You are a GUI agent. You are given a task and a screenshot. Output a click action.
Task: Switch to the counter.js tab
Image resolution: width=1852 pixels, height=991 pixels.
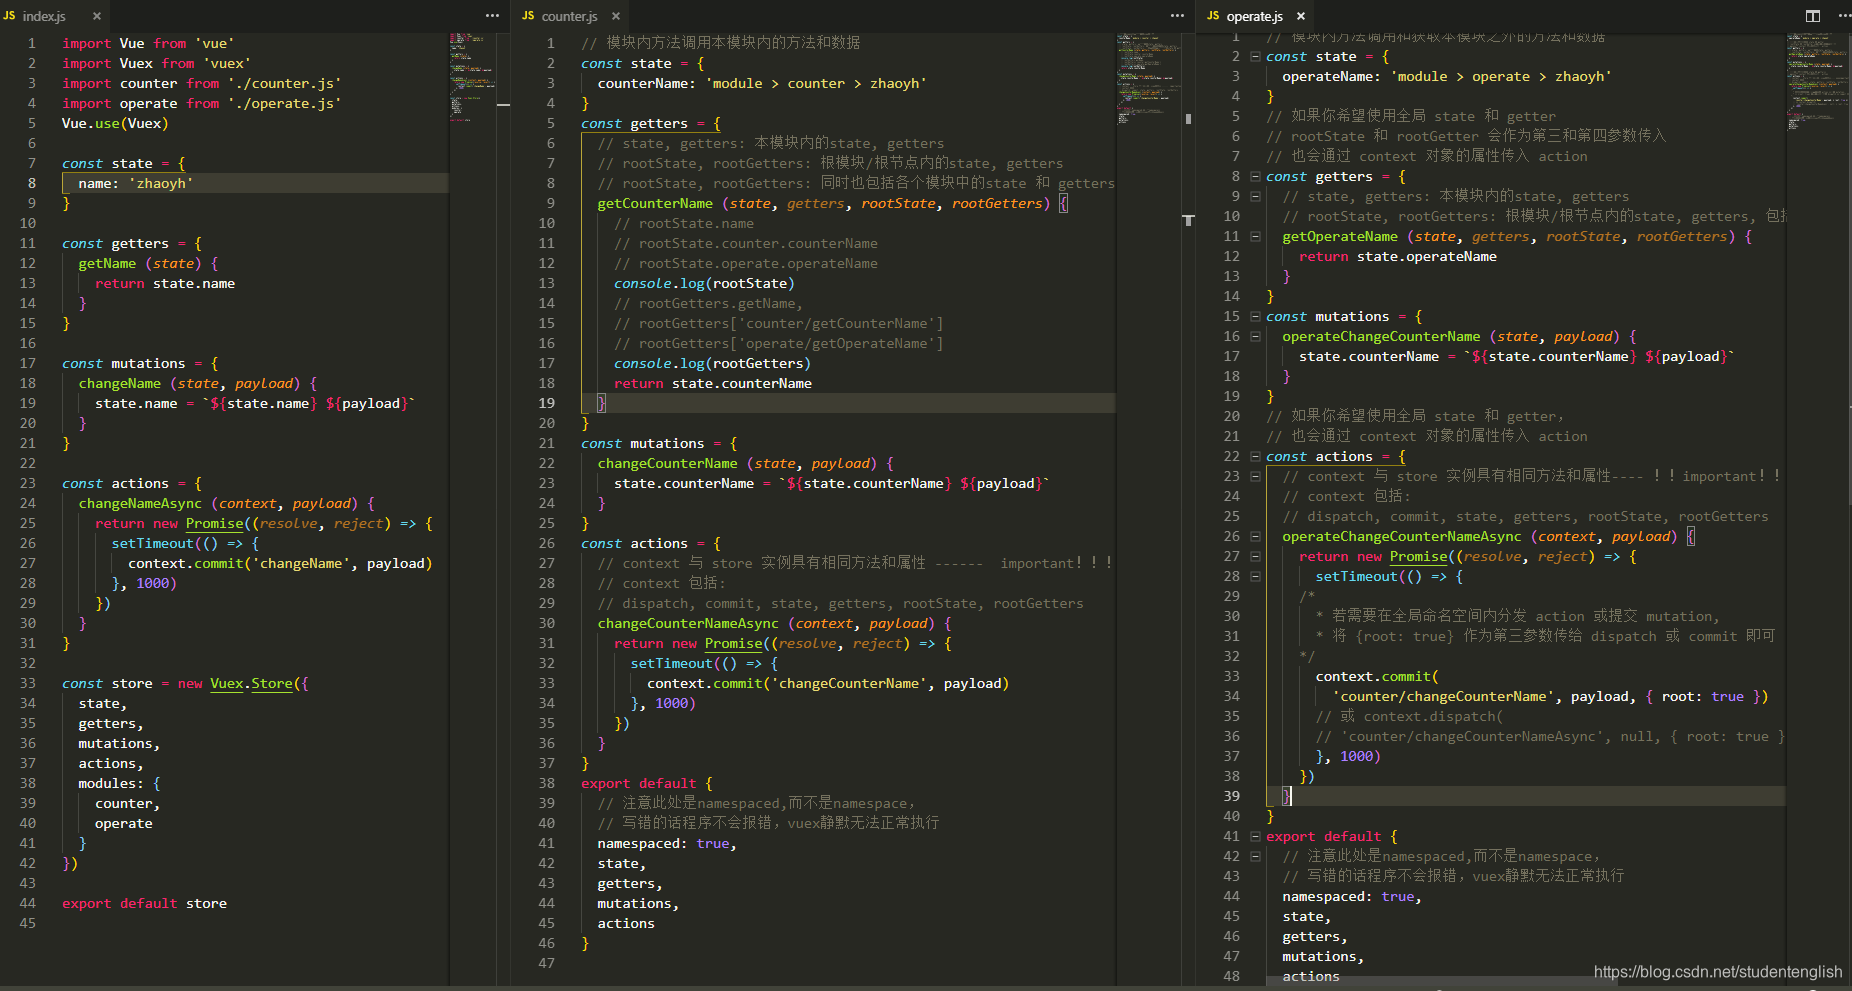click(569, 16)
